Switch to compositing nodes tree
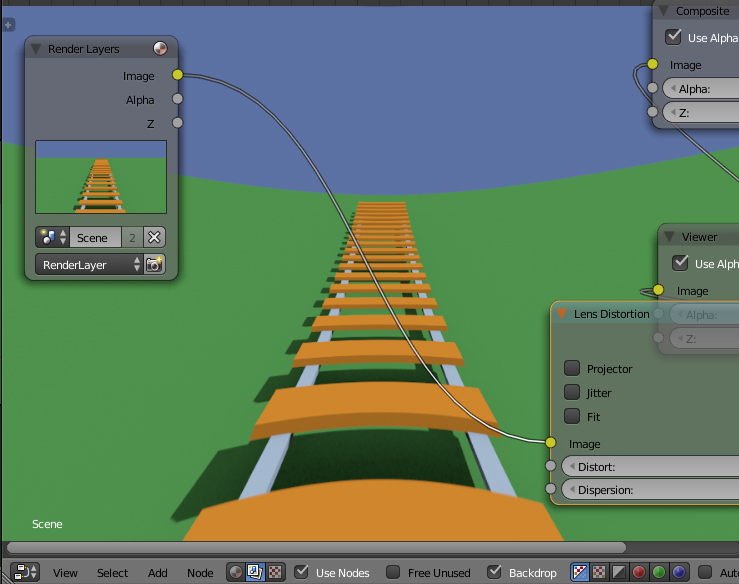 click(255, 572)
